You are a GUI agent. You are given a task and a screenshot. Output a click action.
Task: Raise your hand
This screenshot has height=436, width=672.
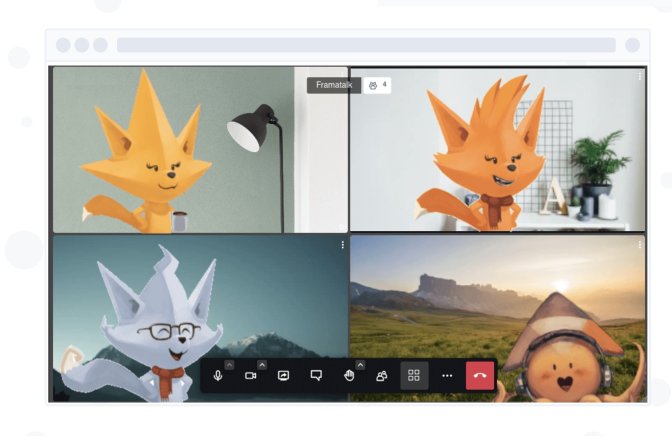point(349,376)
